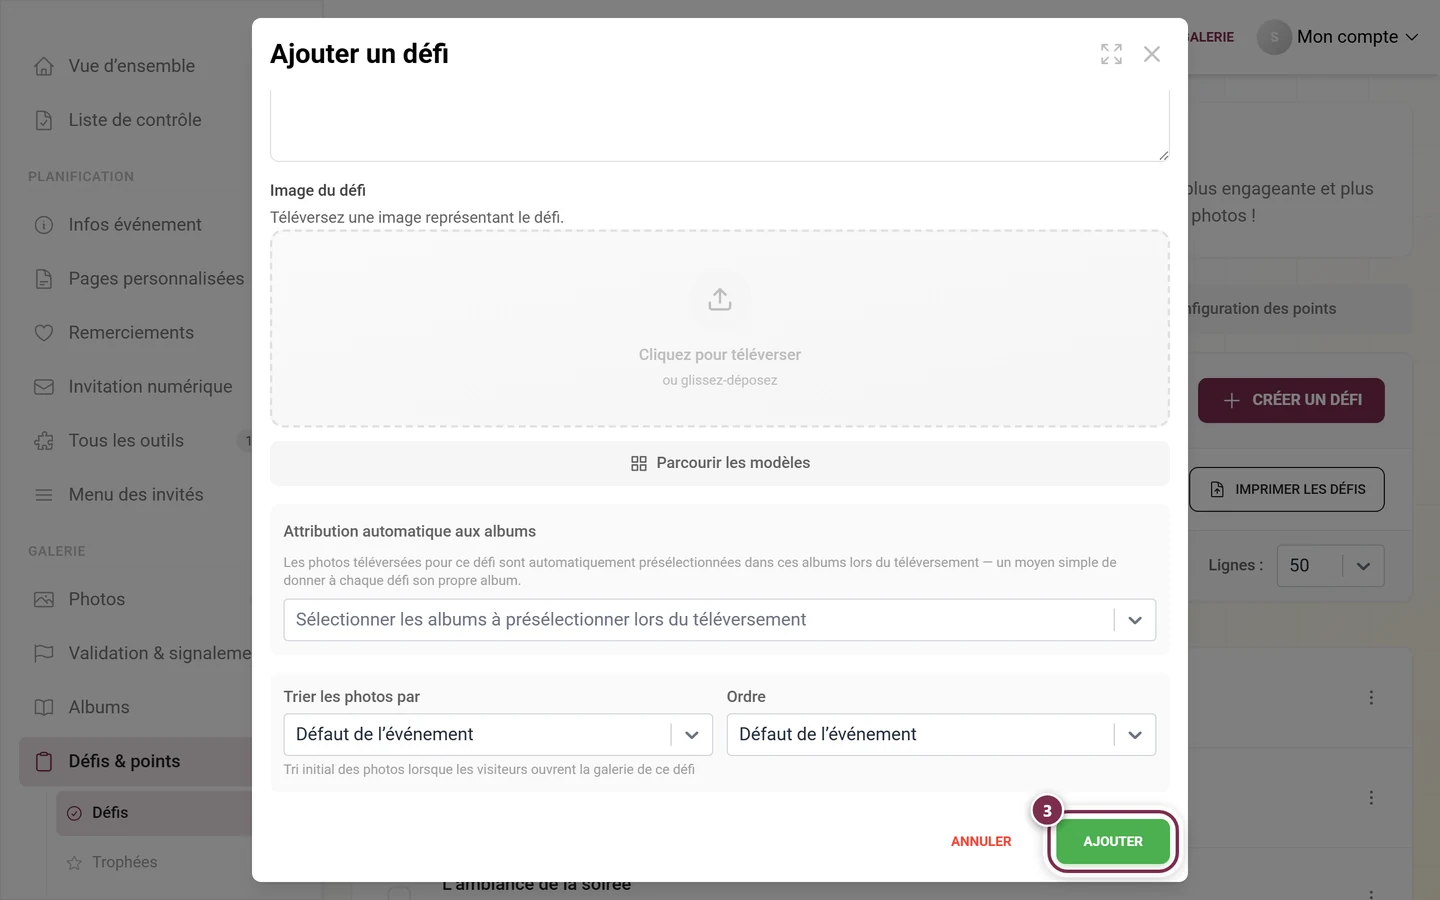Image resolution: width=1440 pixels, height=900 pixels.
Task: Click the grid icon beside Parcourir les modèles
Action: 639,463
